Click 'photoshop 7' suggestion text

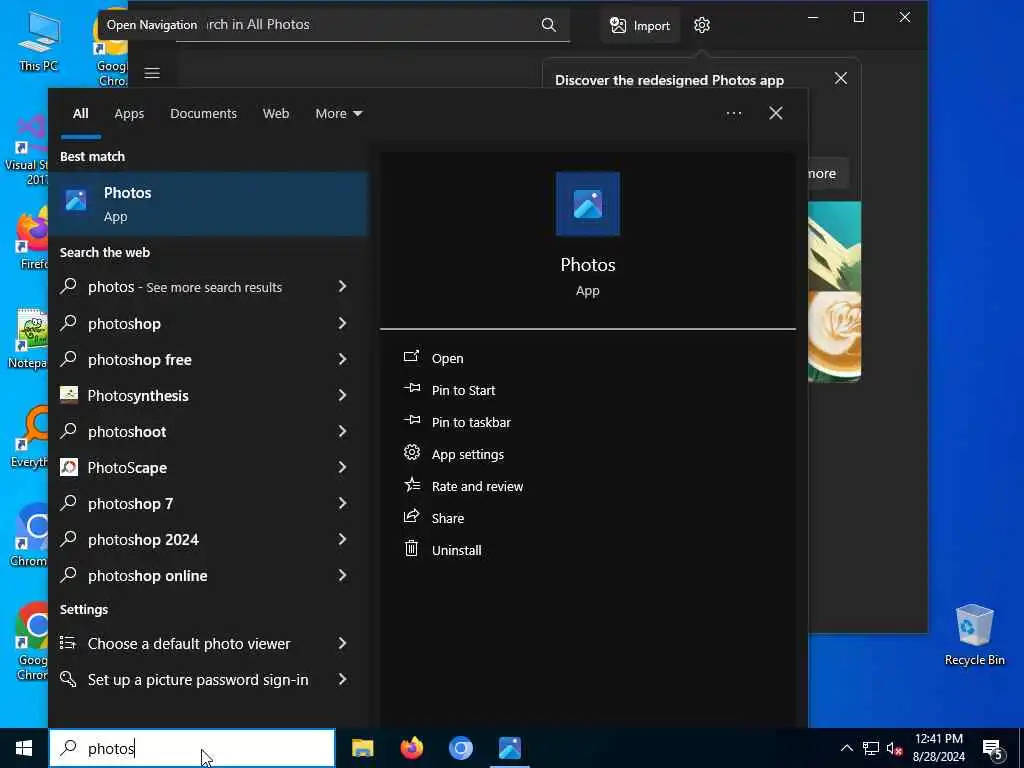[131, 504]
